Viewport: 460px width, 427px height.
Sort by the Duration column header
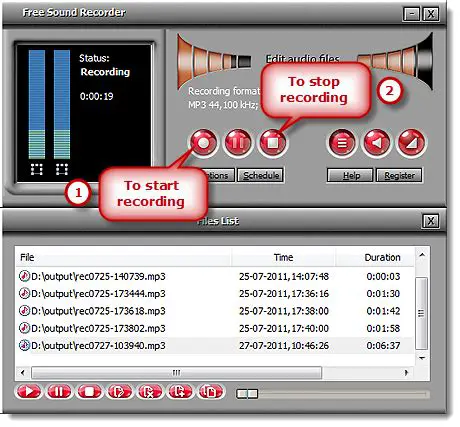pyautogui.click(x=375, y=257)
